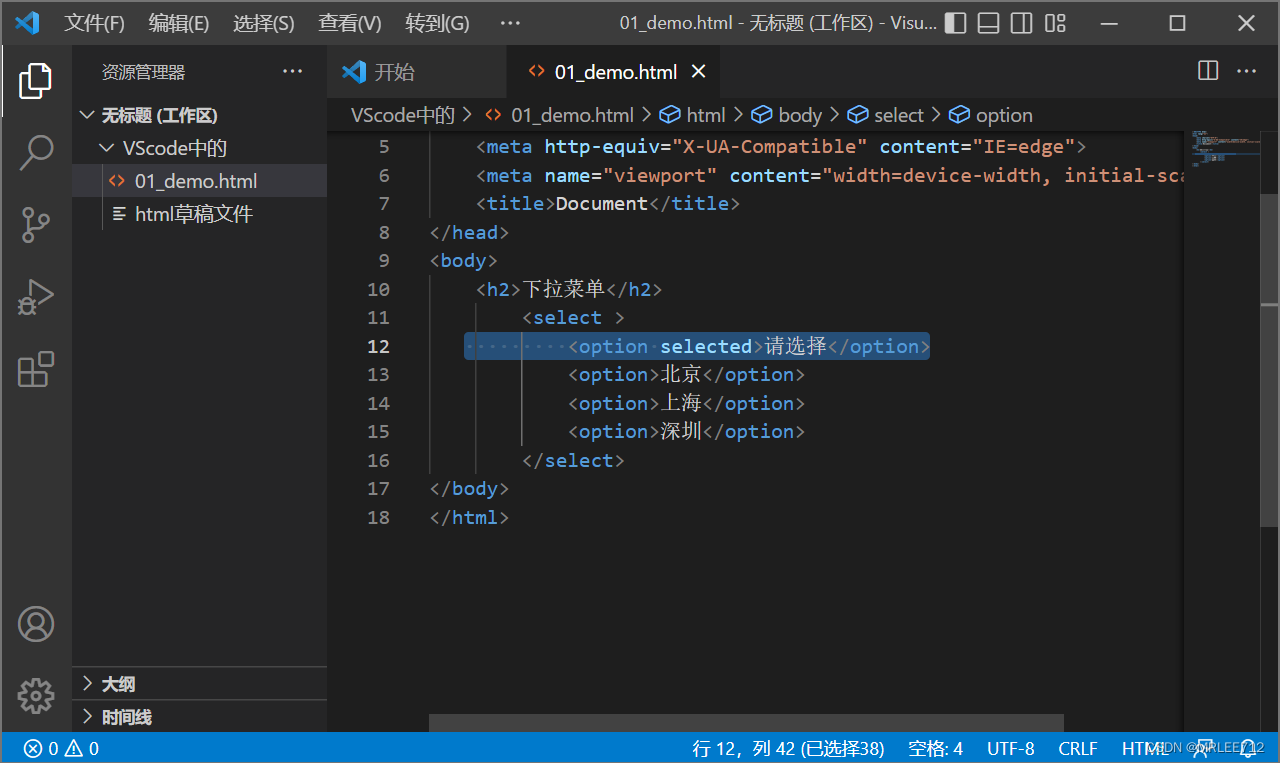Expand the 时间线 timeline section
Screen dimensions: 1280x763
point(200,717)
